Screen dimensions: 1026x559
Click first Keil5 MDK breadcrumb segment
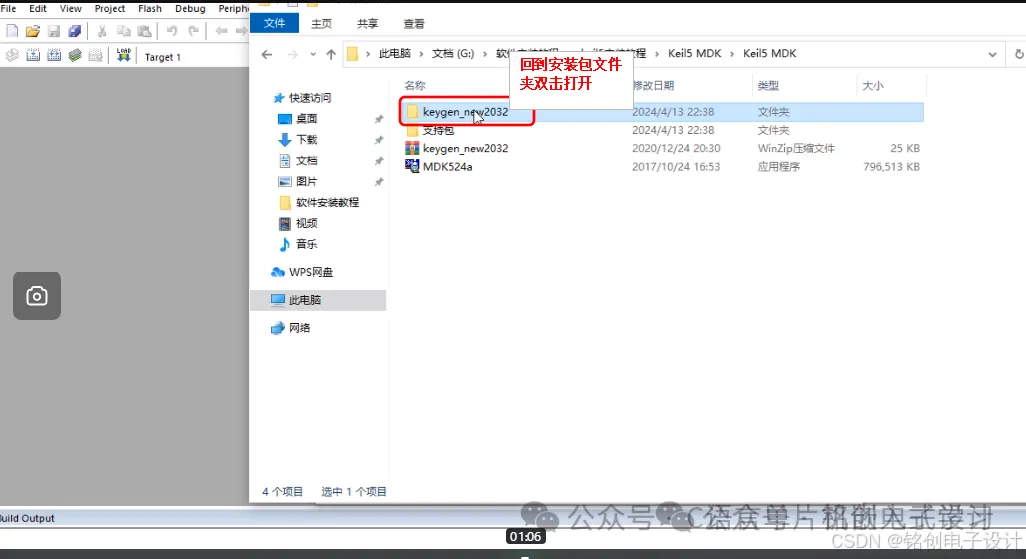694,54
